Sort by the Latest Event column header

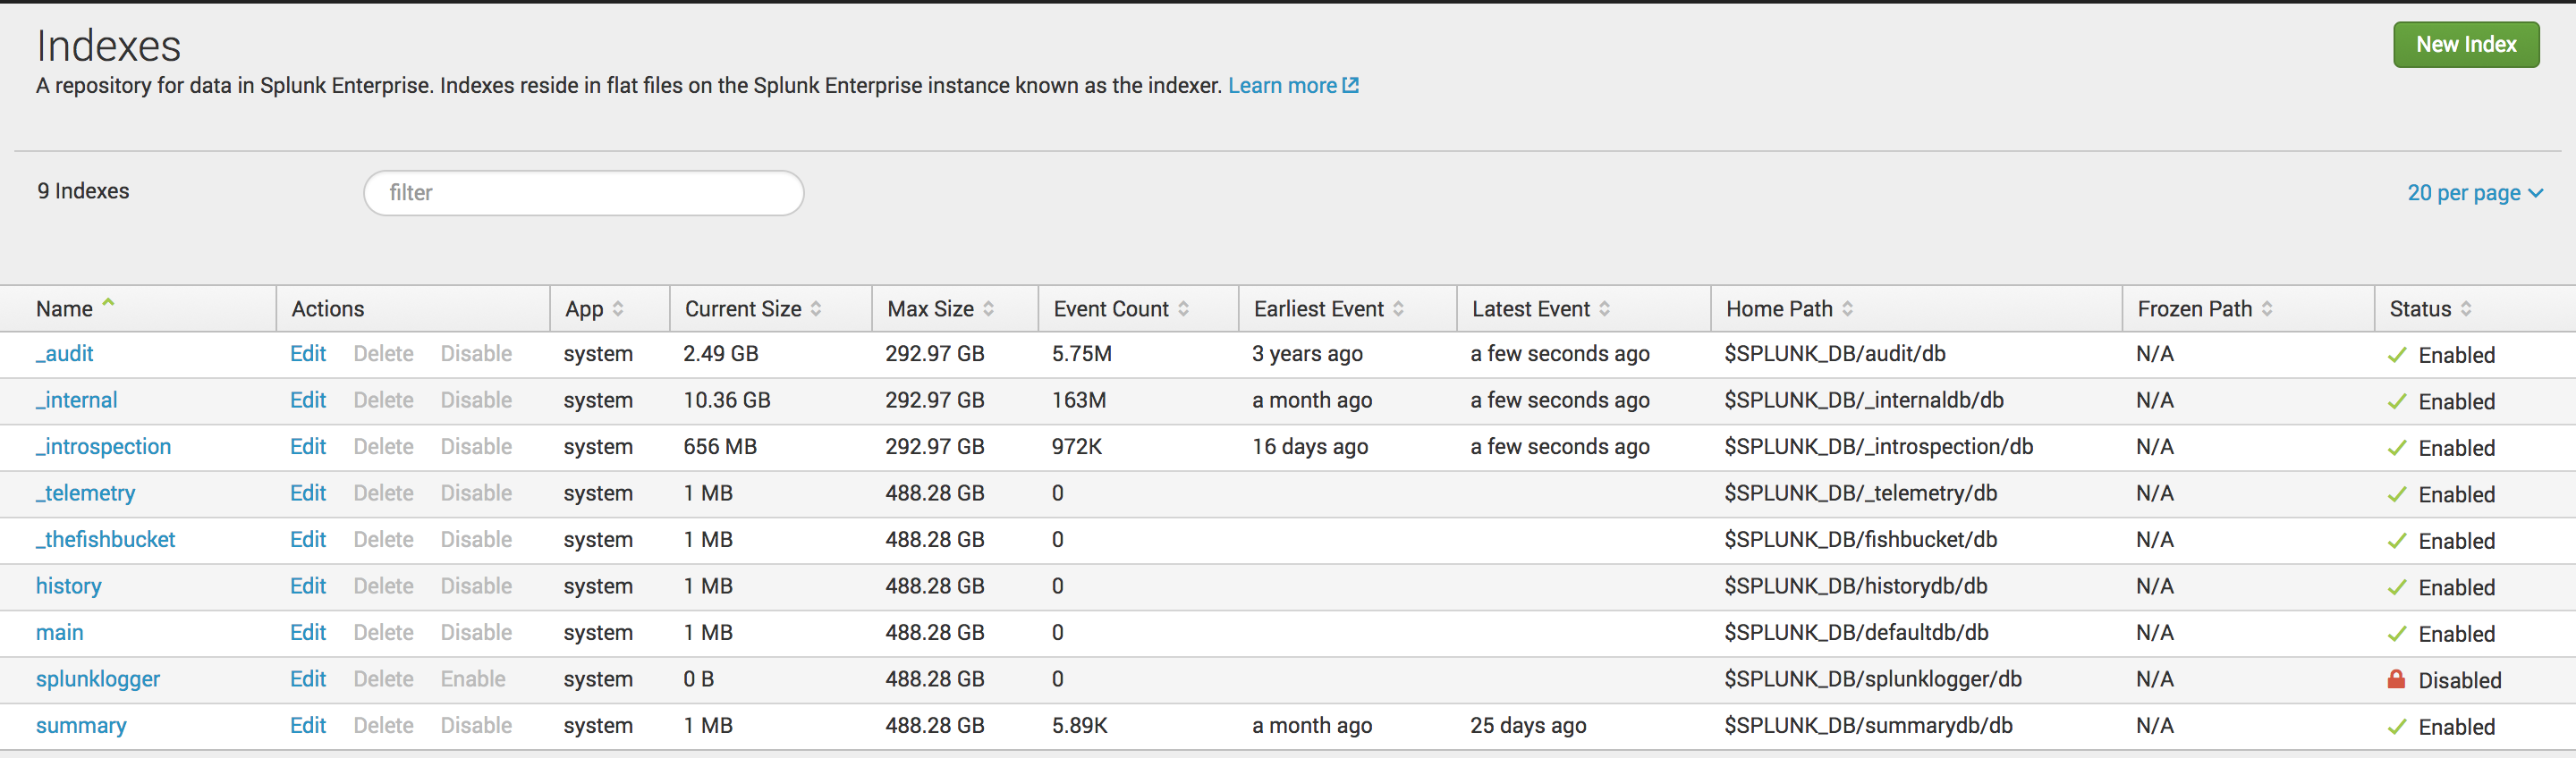point(1530,309)
